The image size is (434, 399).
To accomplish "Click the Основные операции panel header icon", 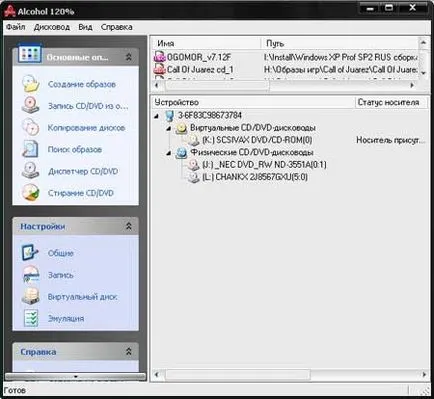I will click(30, 53).
